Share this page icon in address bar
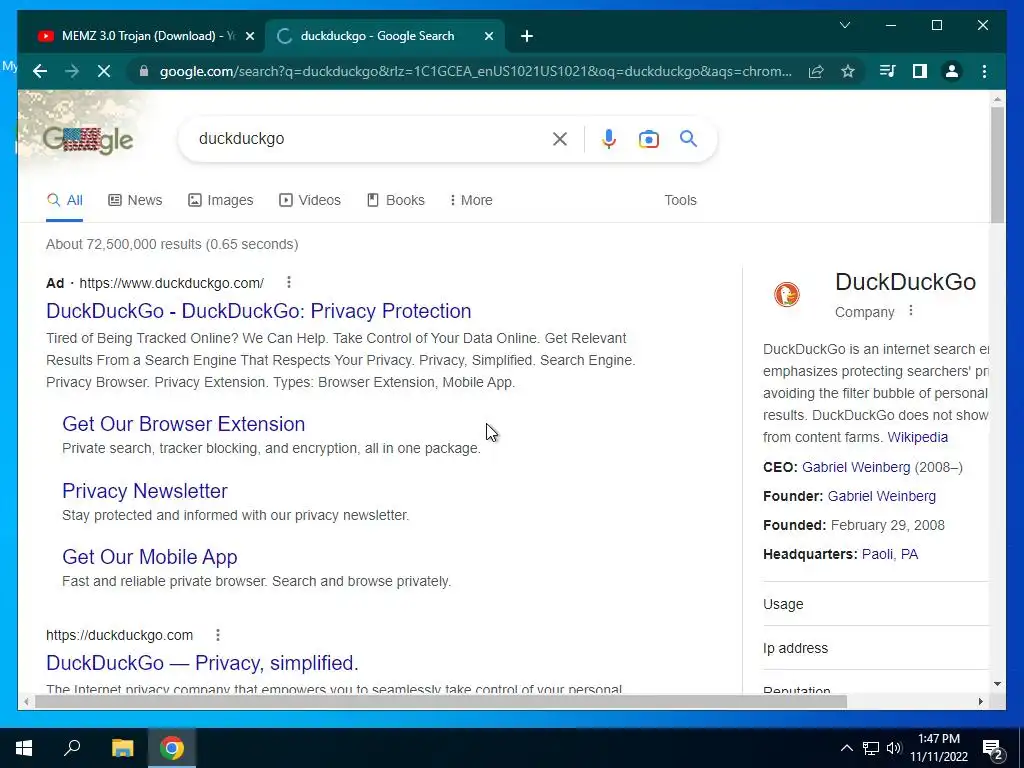The image size is (1024, 768). click(x=816, y=72)
